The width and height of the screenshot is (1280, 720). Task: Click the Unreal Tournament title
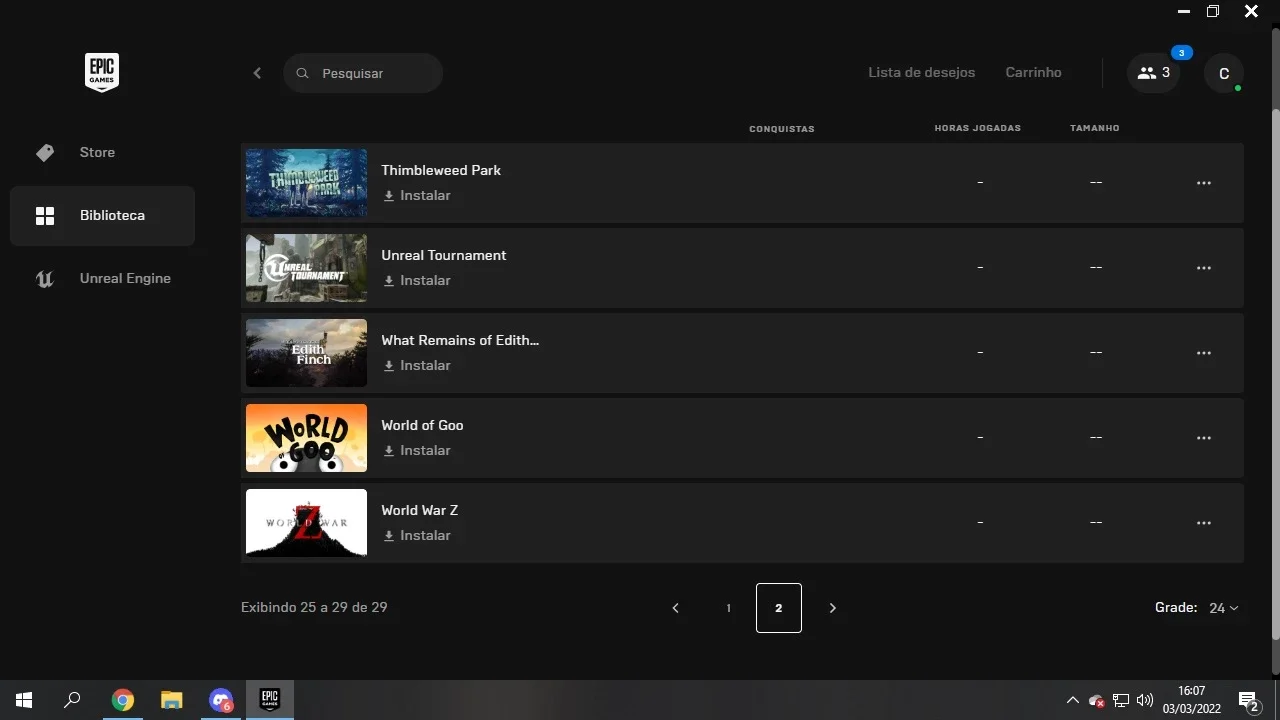pos(444,255)
